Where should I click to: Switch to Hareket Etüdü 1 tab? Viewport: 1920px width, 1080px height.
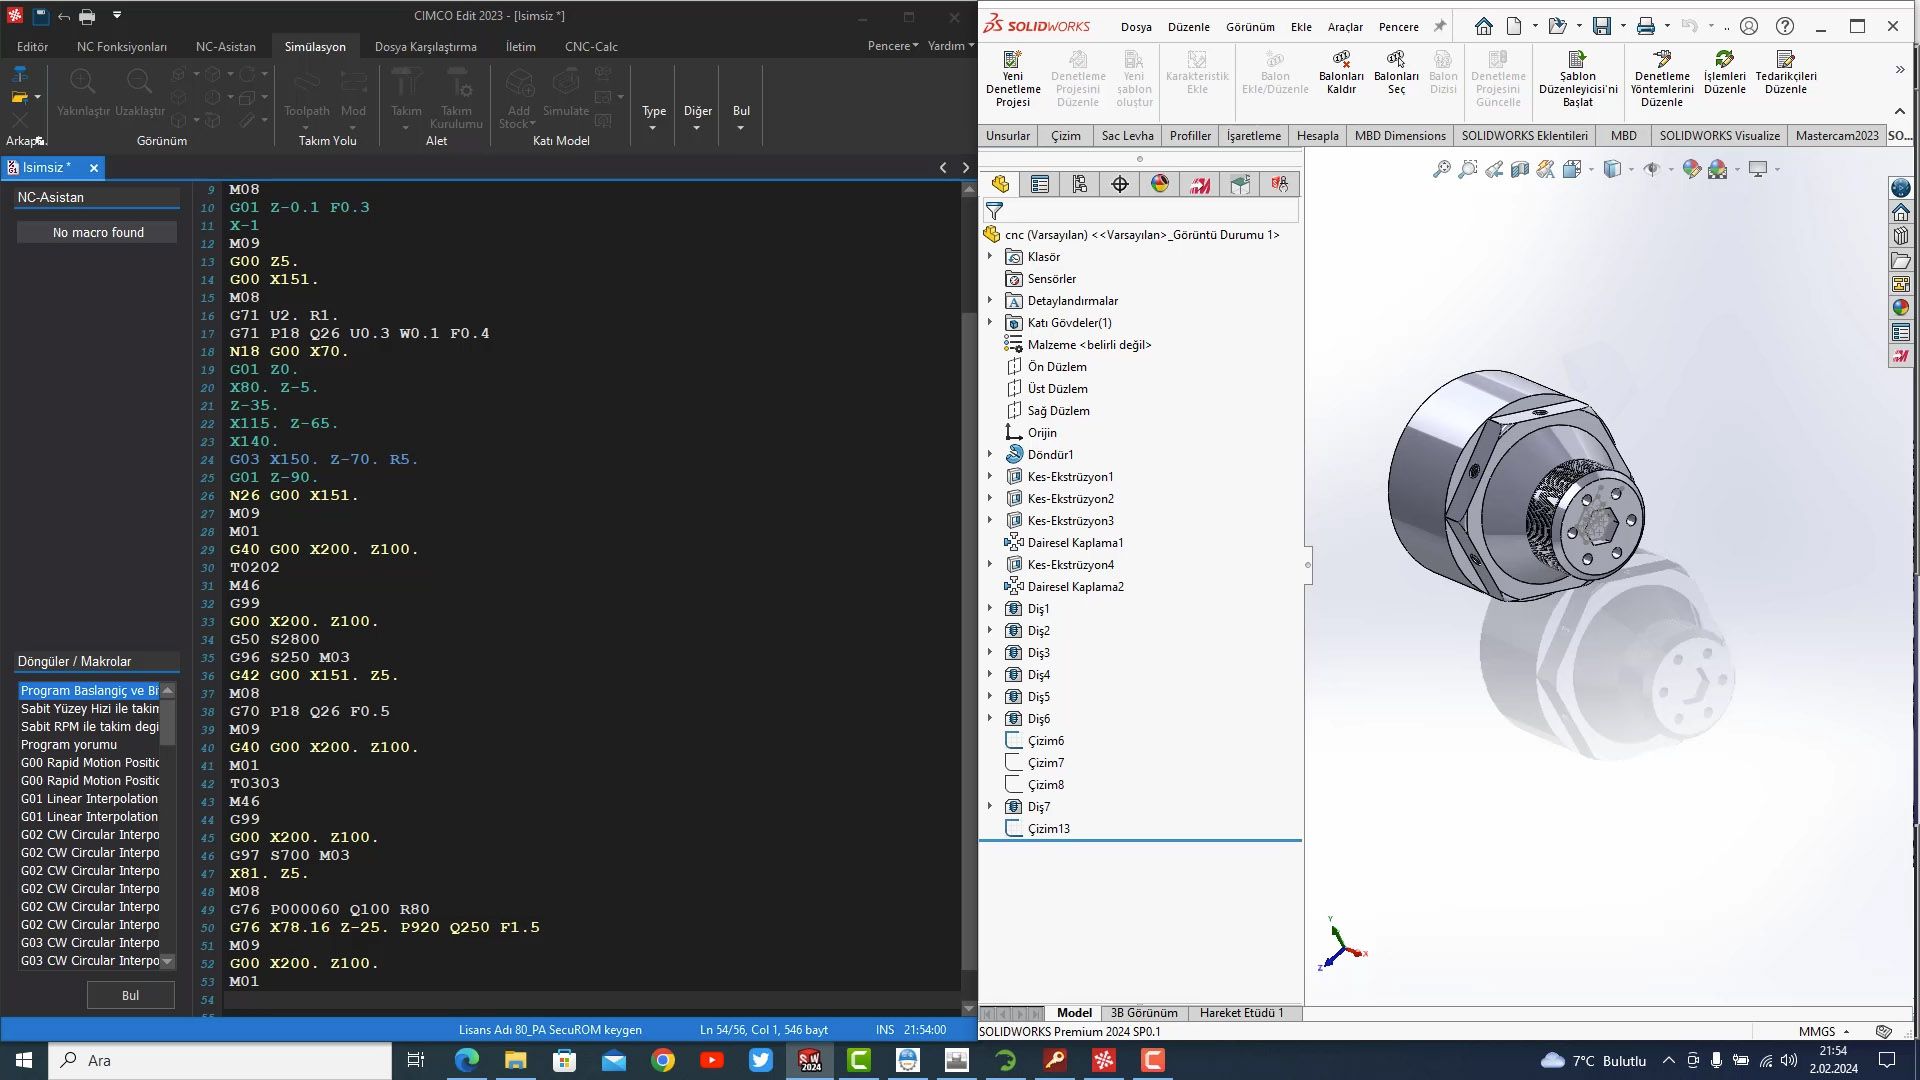click(1241, 1013)
